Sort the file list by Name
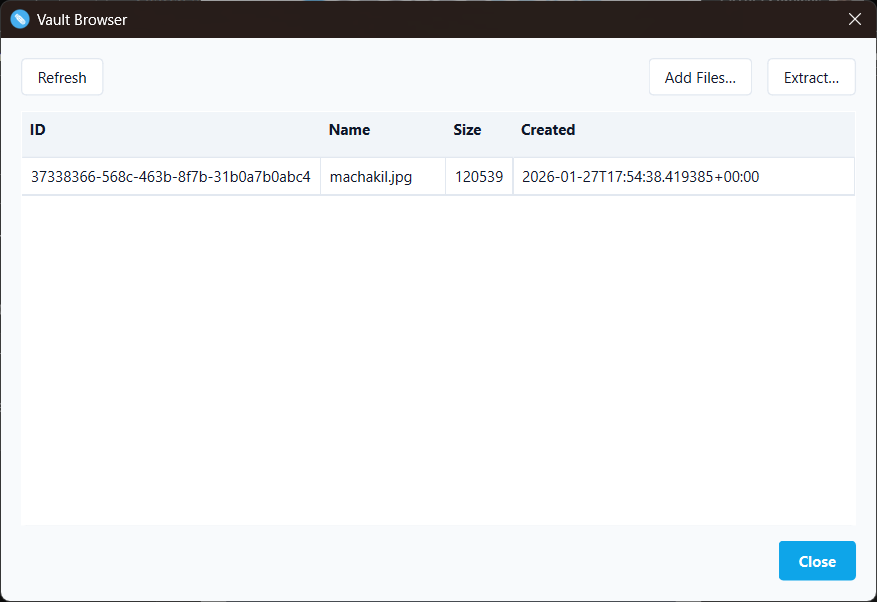The image size is (877, 602). point(349,130)
